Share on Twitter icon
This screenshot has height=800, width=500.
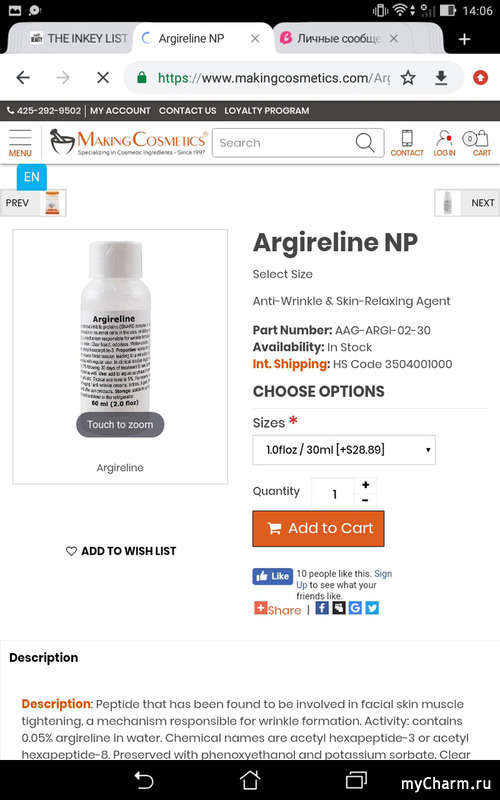pos(372,608)
